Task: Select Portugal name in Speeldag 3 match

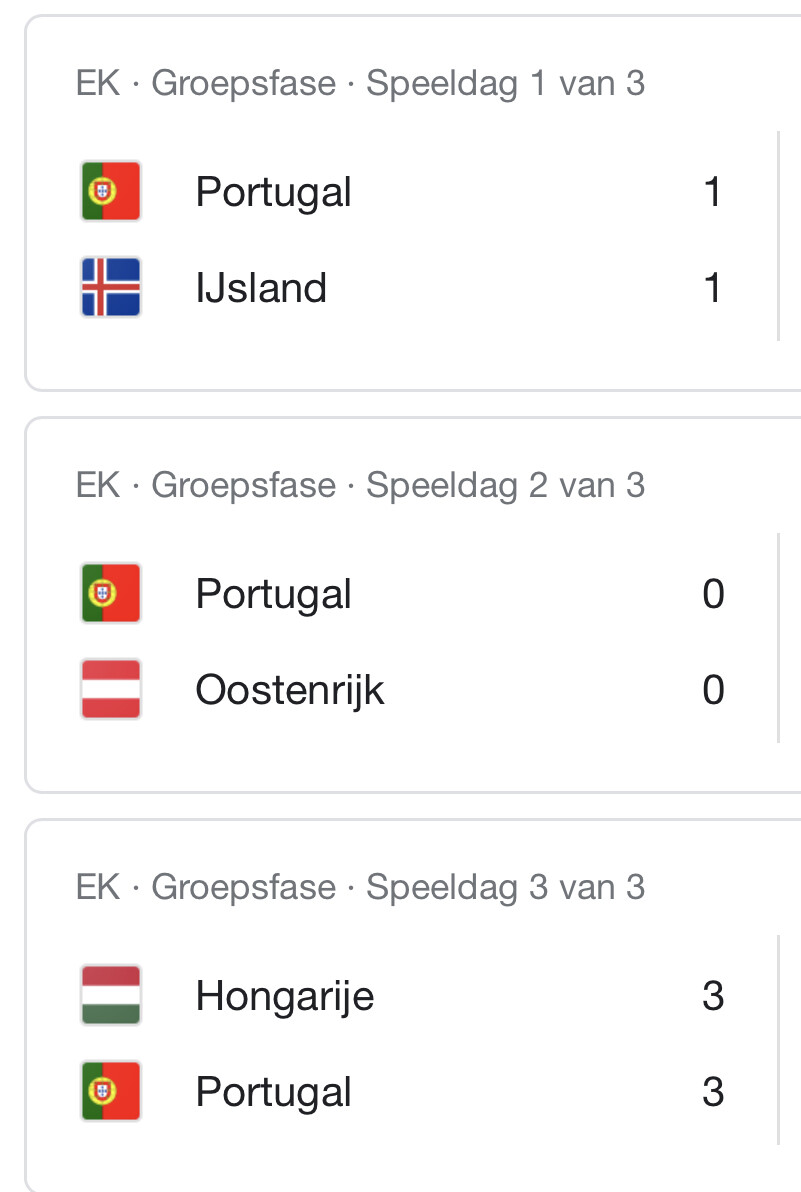Action: pyautogui.click(x=274, y=1092)
